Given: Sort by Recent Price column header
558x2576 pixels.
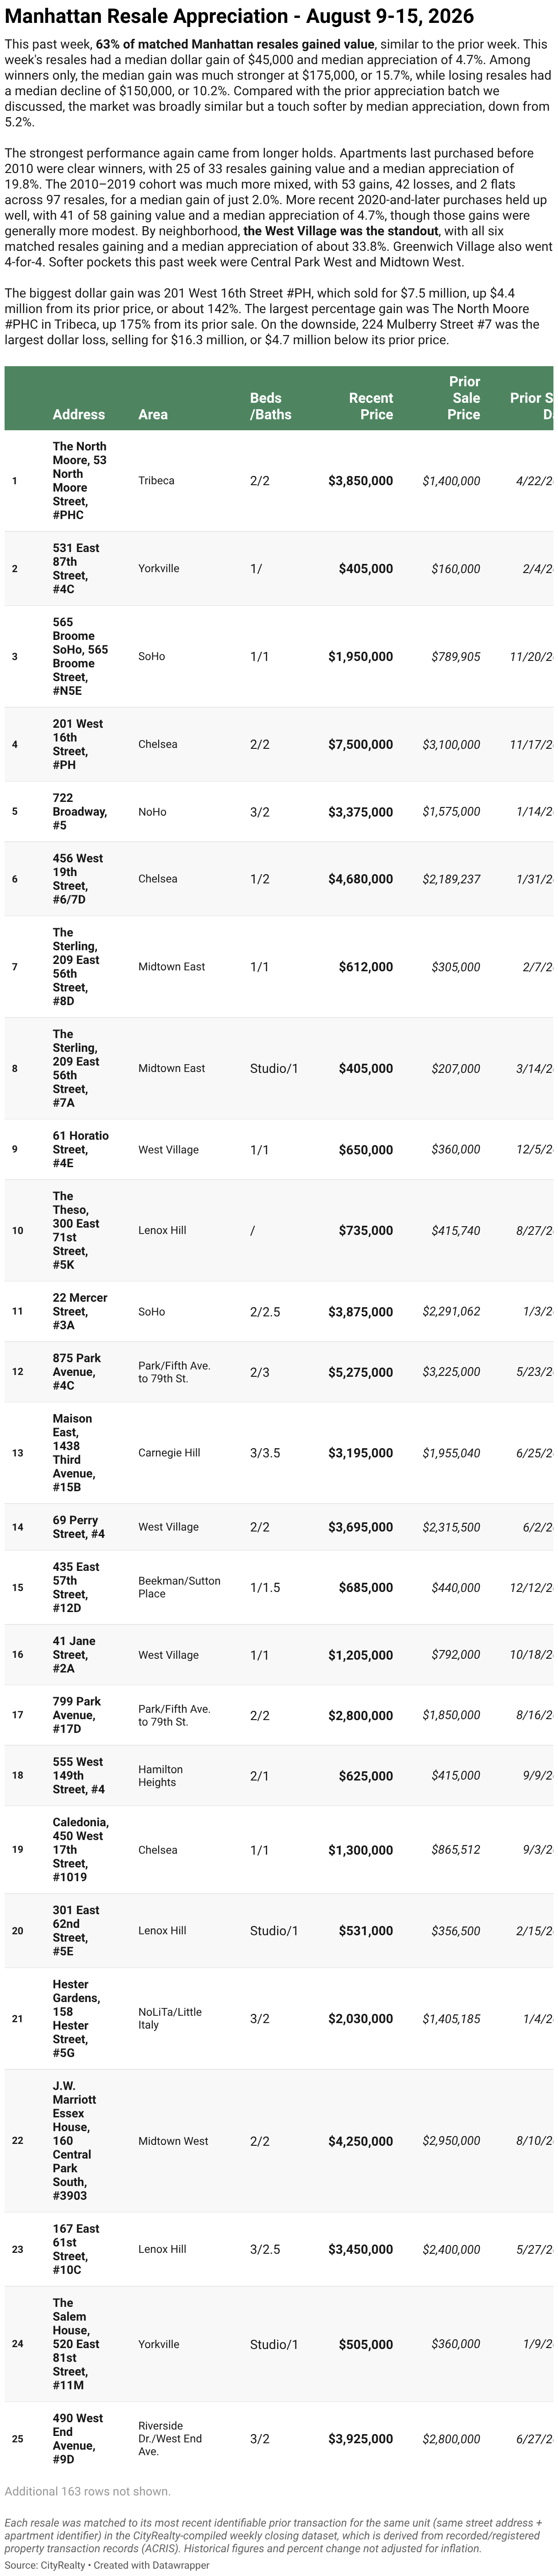Looking at the screenshot, I should point(370,406).
